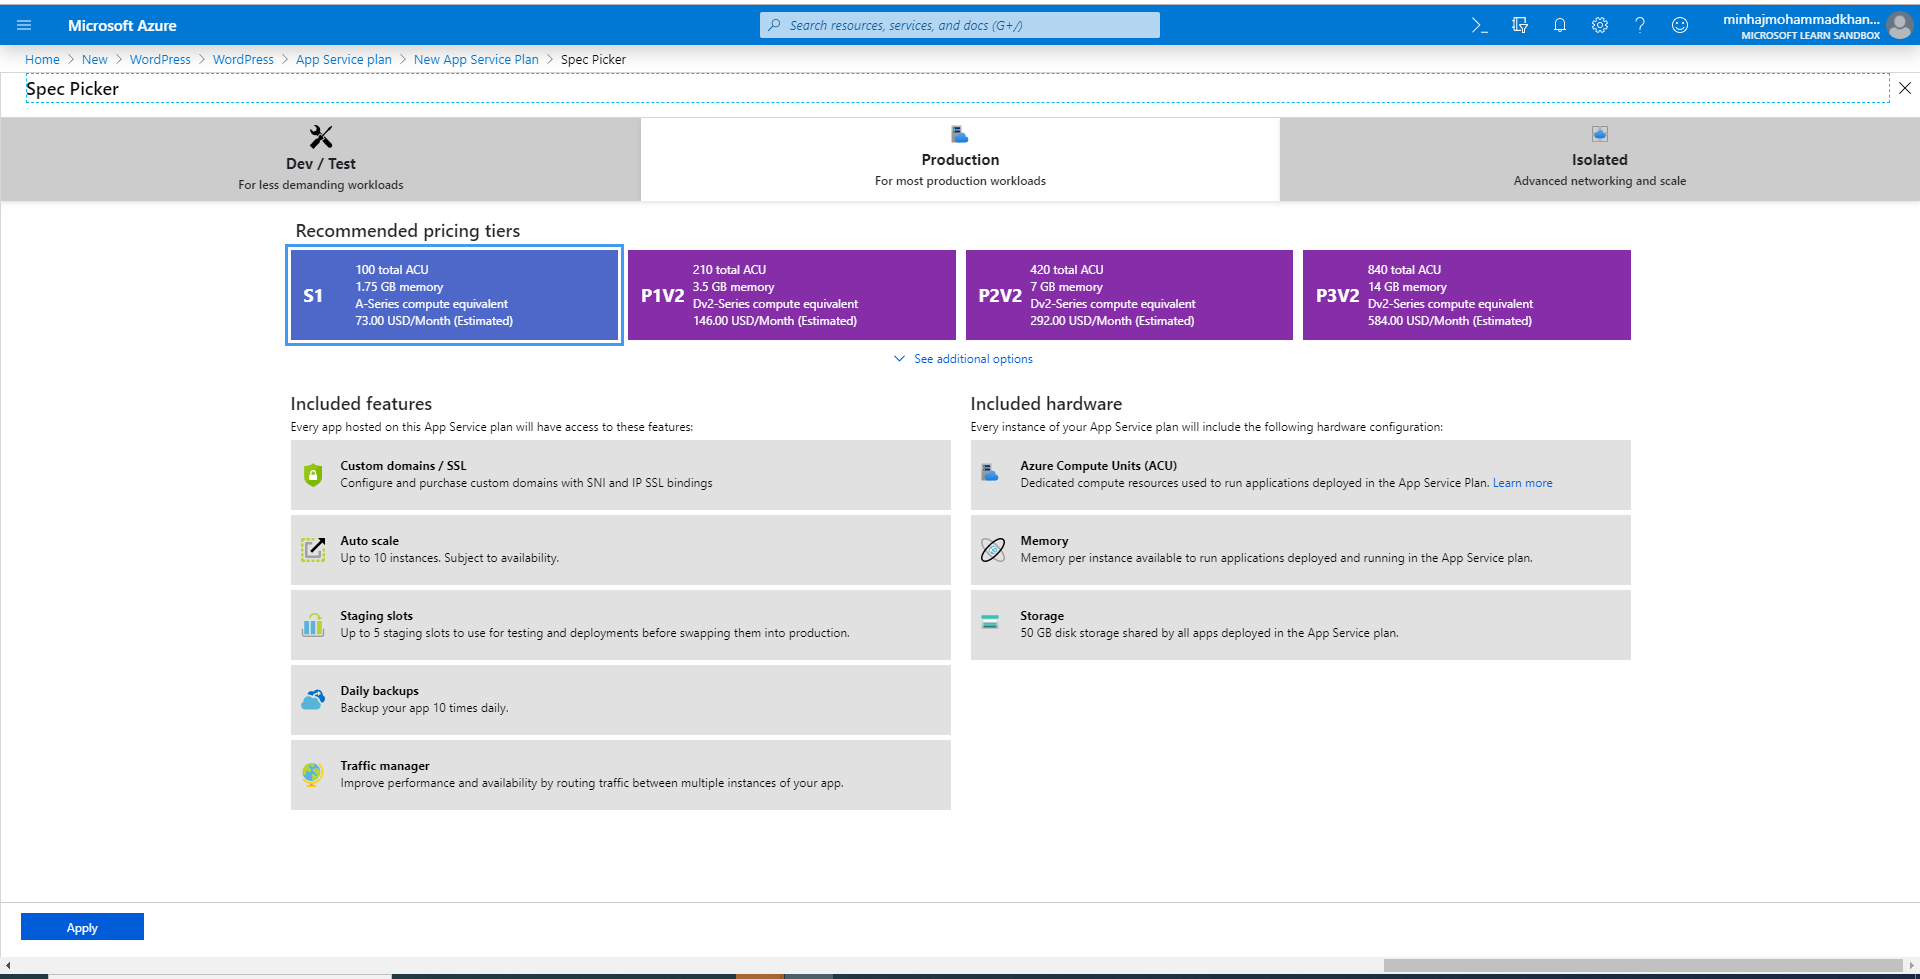Click the user account avatar
The width and height of the screenshot is (1920, 979).
click(x=1899, y=26)
